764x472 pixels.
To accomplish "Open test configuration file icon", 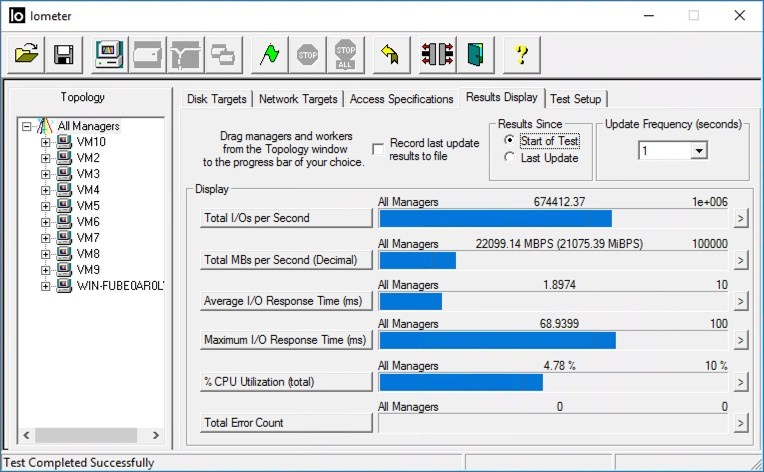I will pyautogui.click(x=26, y=55).
